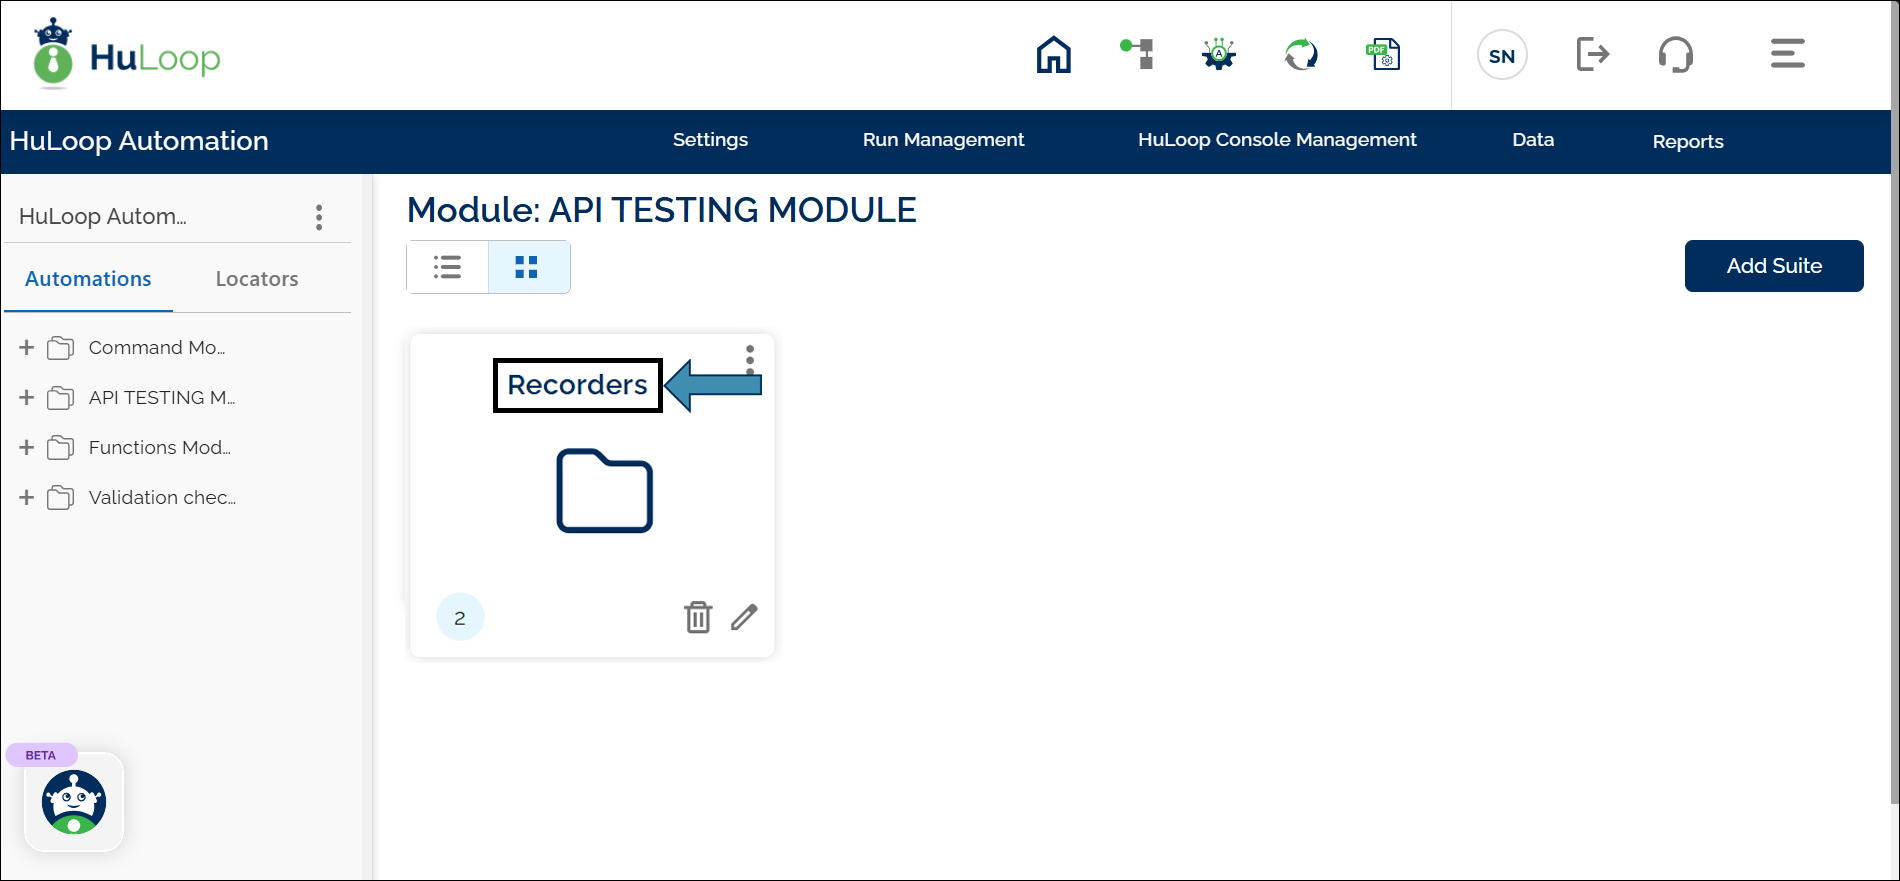Click the Add Suite button

click(x=1773, y=266)
